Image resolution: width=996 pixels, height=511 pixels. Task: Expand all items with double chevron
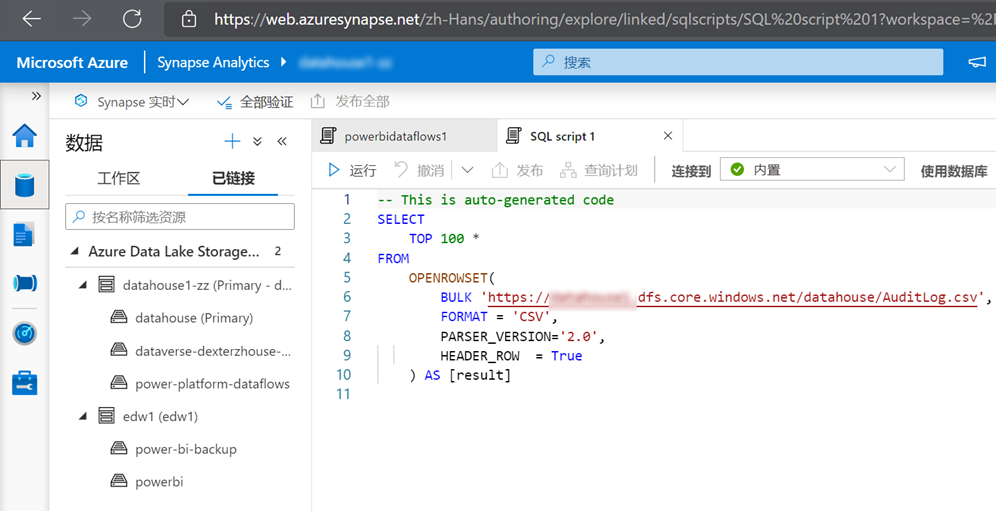257,141
